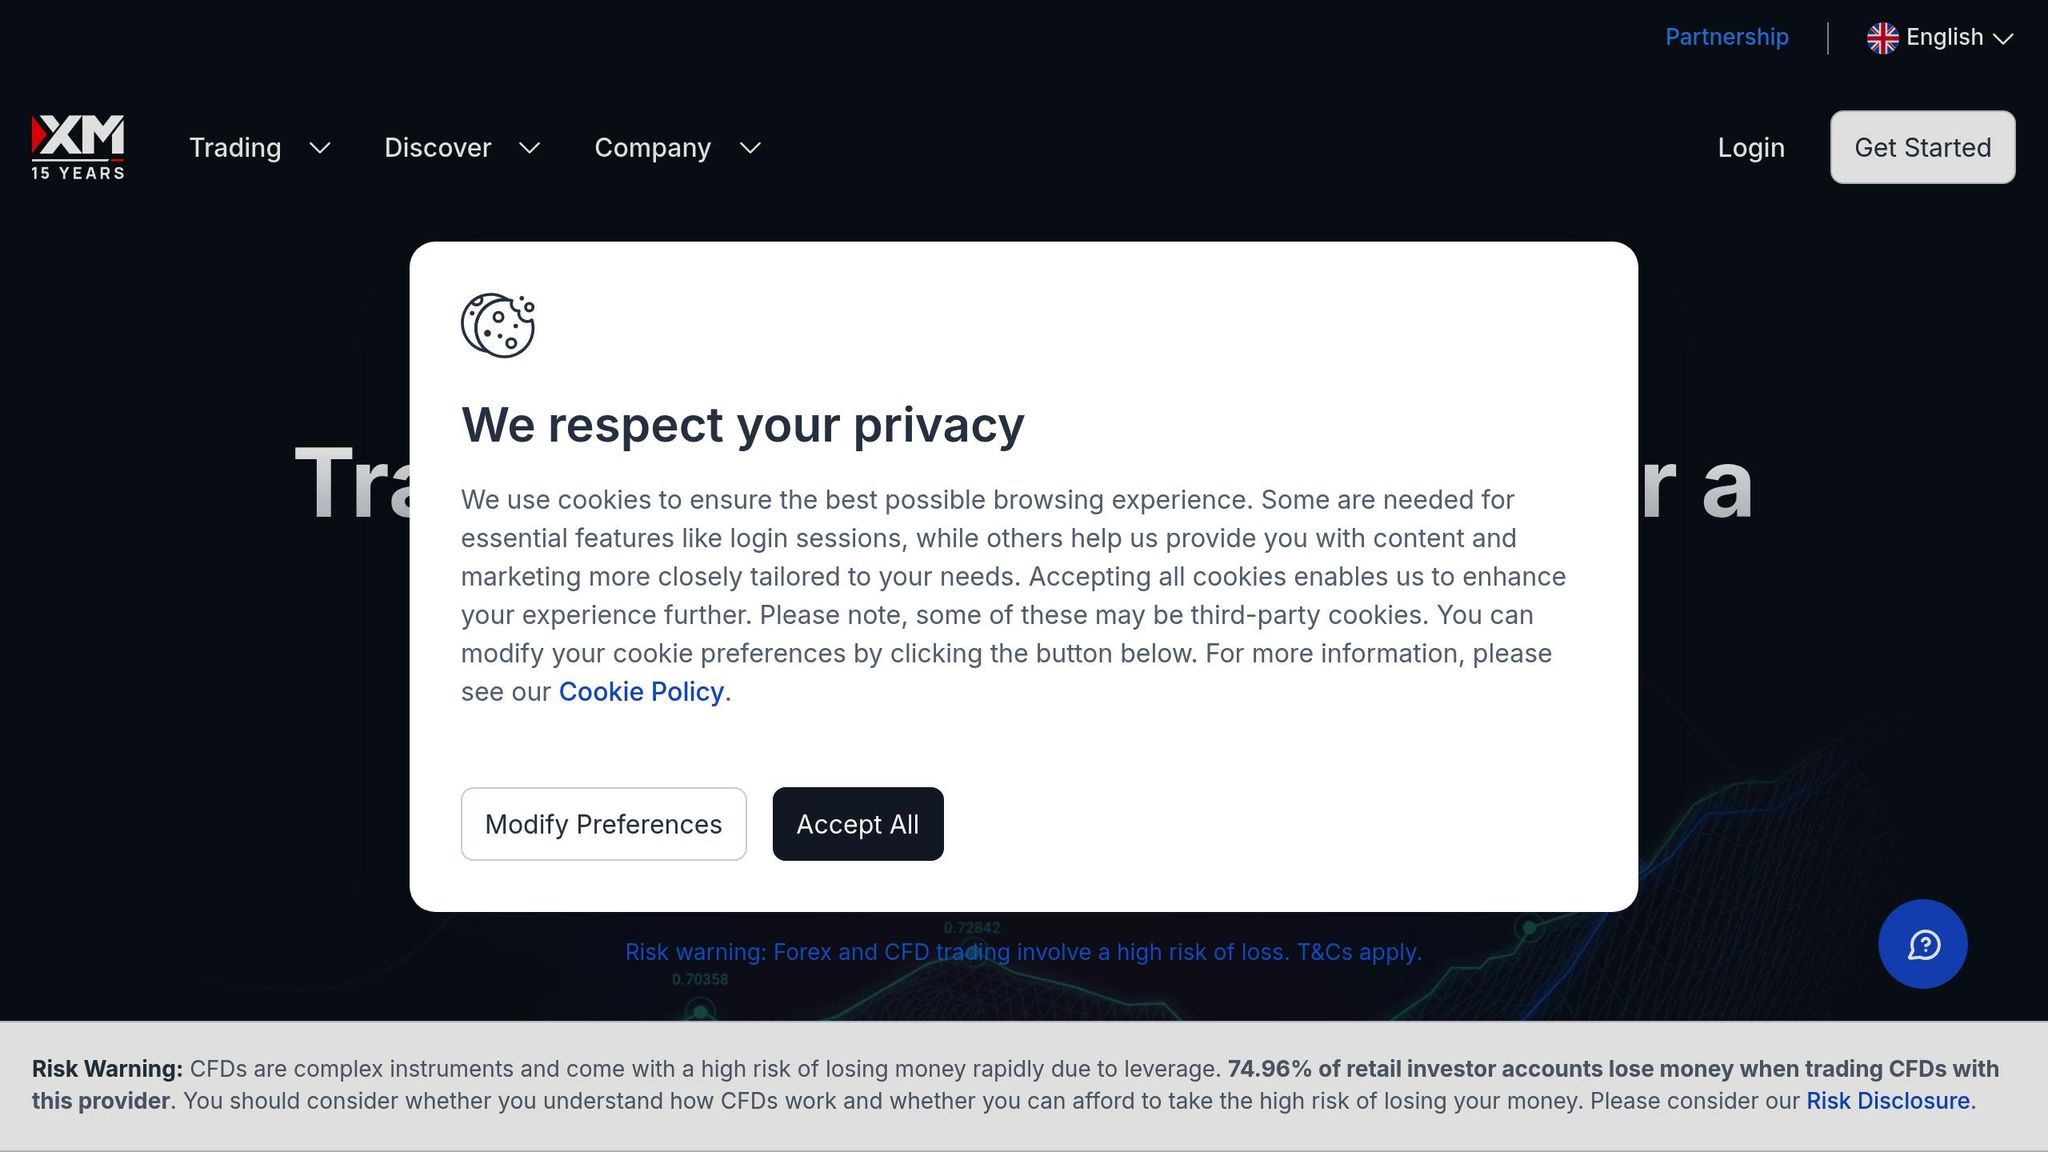Click the chevron beside English
The height and width of the screenshot is (1152, 2048).
point(2003,38)
